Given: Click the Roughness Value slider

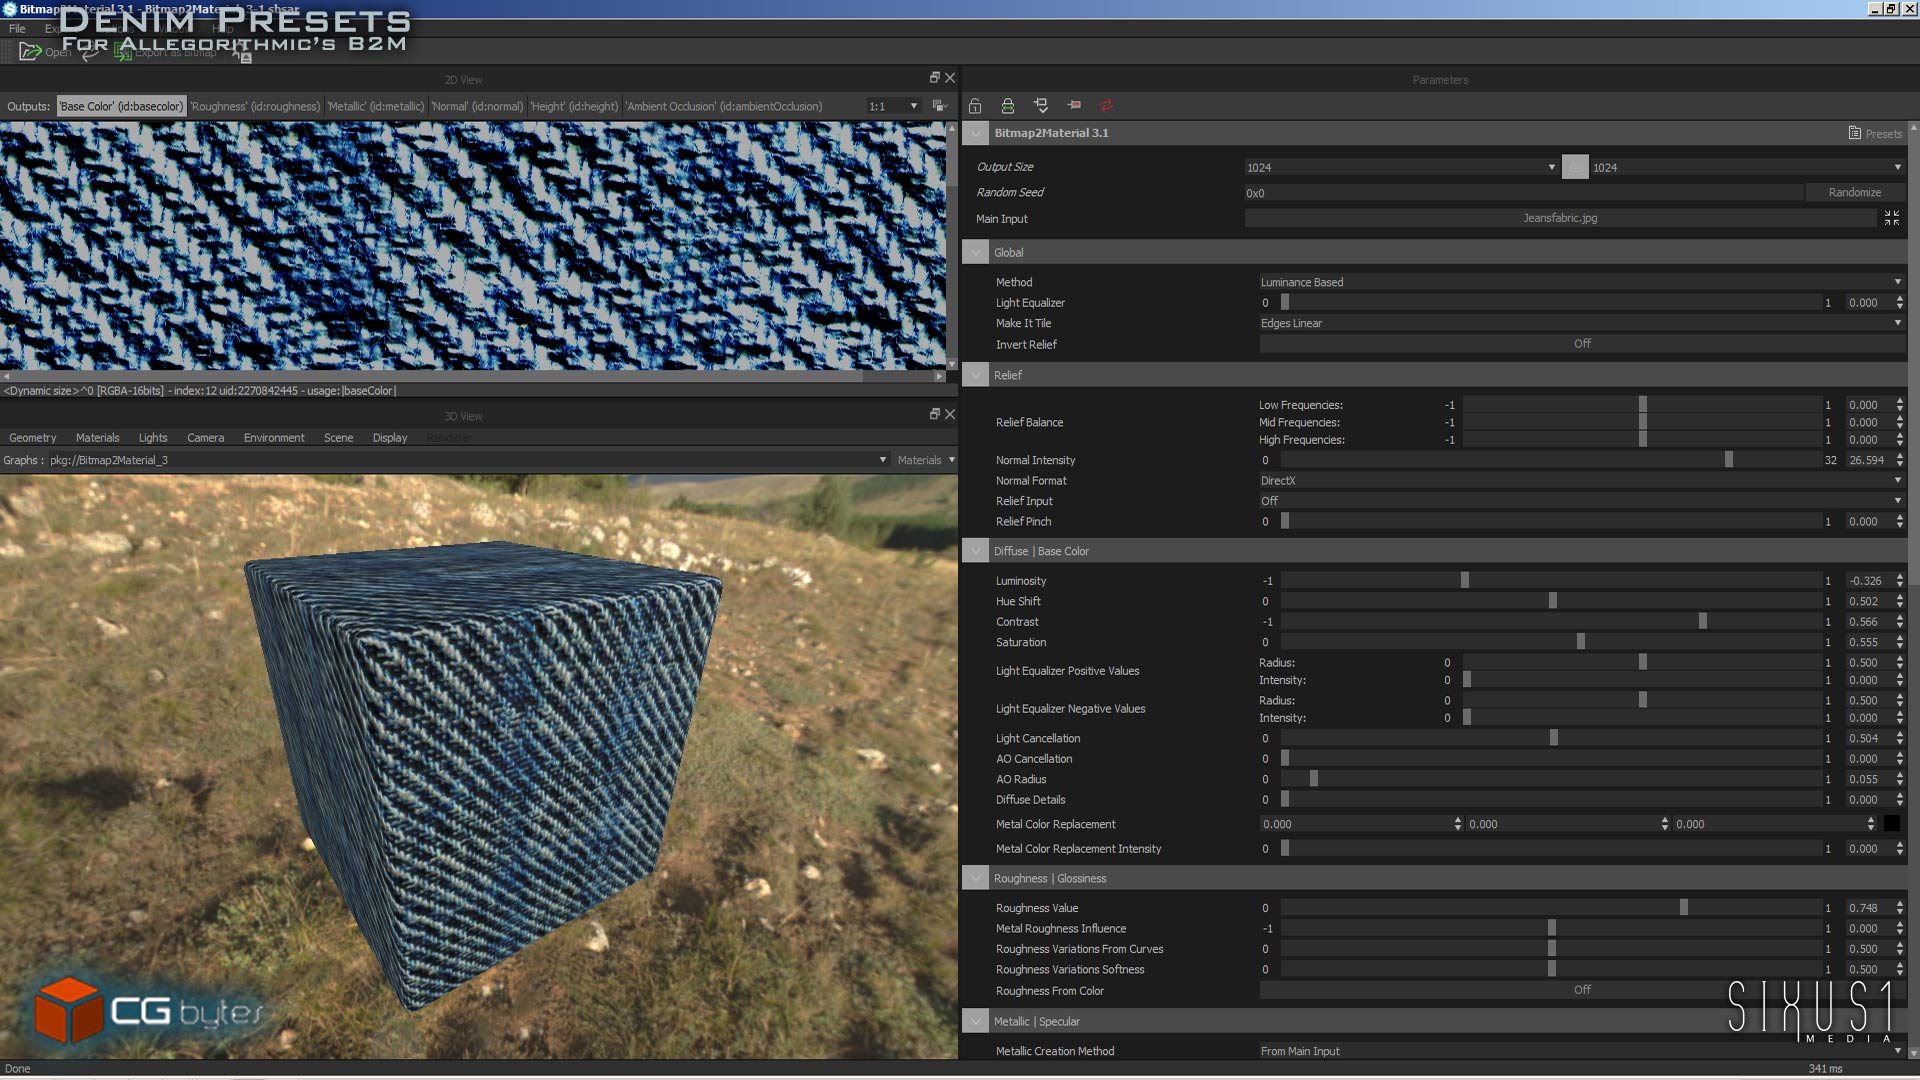Looking at the screenshot, I should [x=1551, y=908].
